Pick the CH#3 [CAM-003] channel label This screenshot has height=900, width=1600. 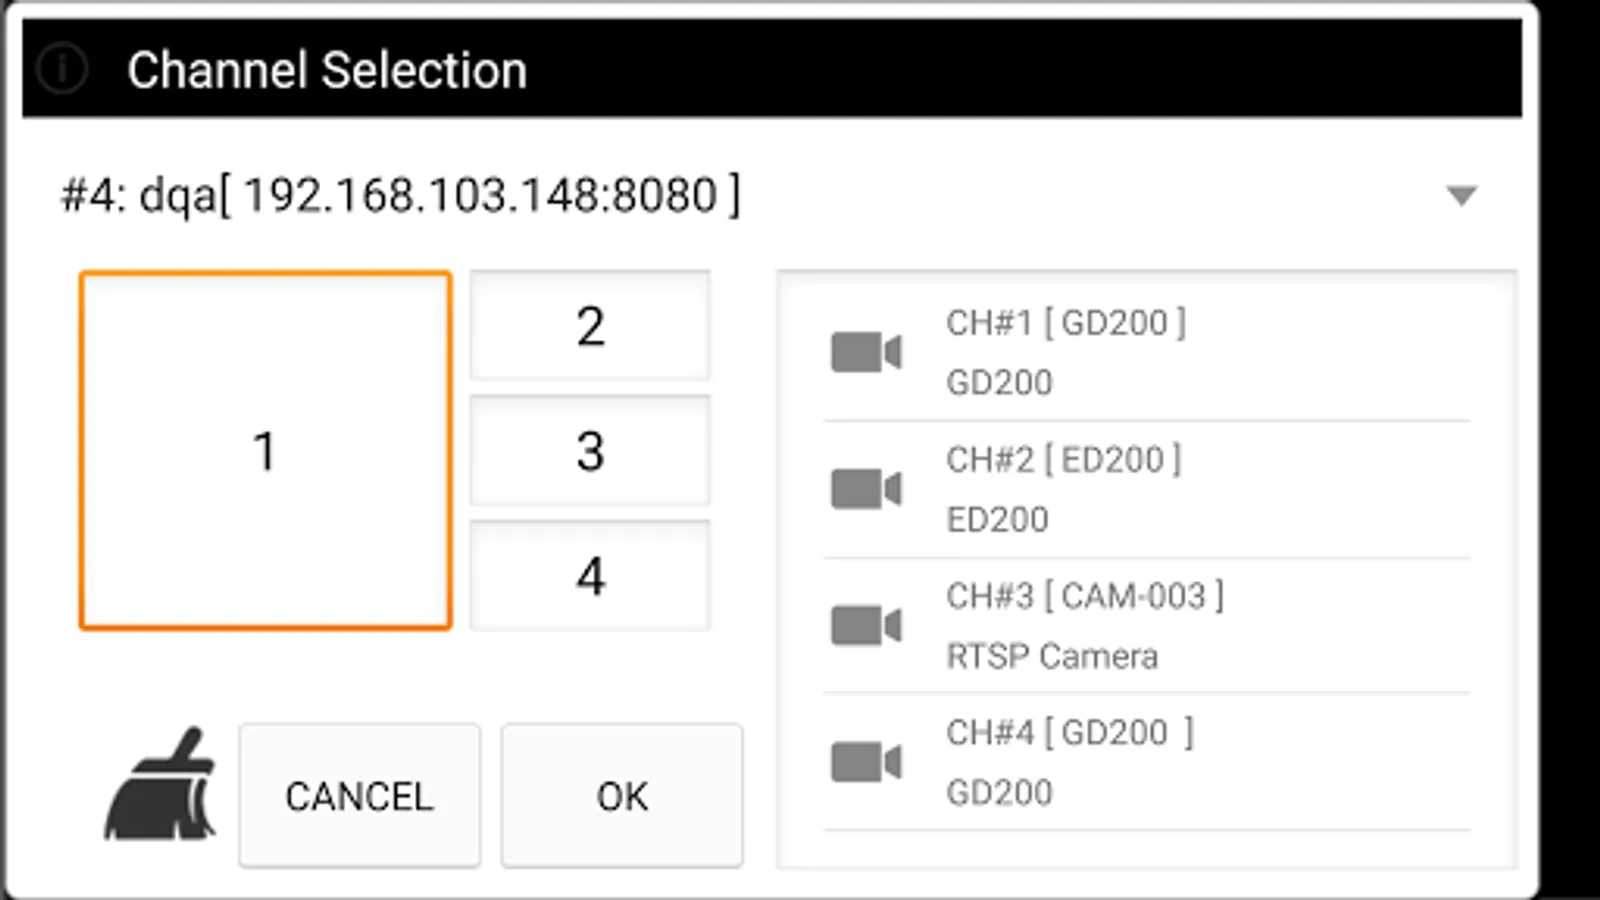[x=1084, y=597]
